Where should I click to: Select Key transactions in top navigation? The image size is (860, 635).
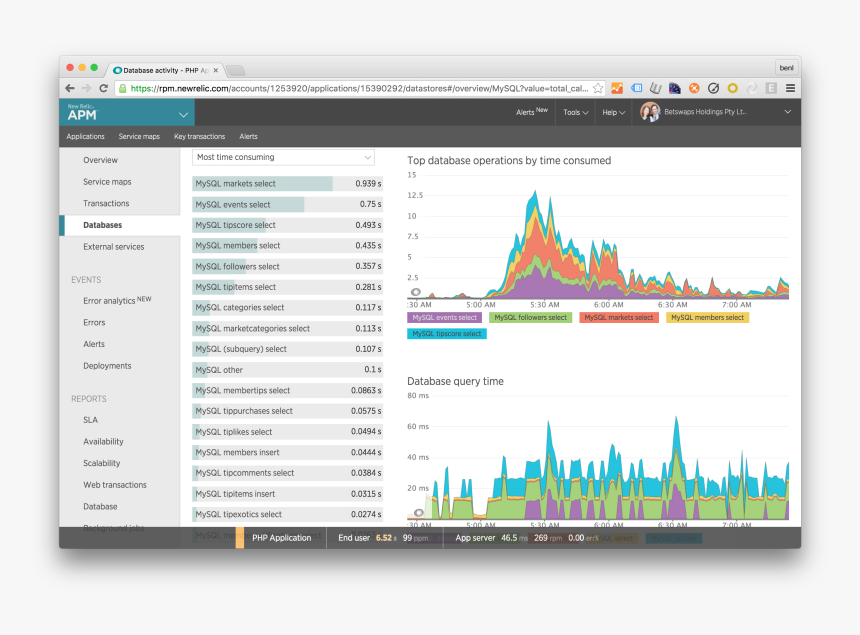click(199, 136)
